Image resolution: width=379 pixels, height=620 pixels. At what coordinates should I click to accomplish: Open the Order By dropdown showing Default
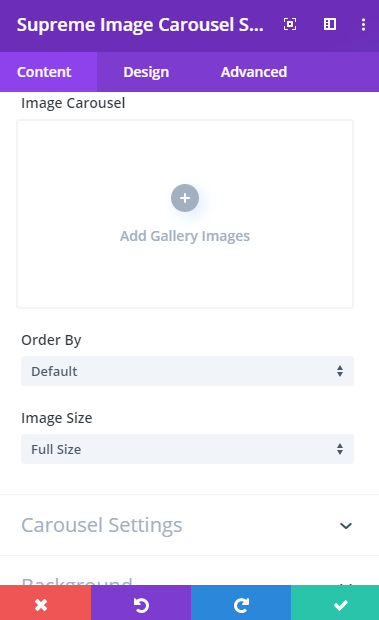[x=187, y=371]
